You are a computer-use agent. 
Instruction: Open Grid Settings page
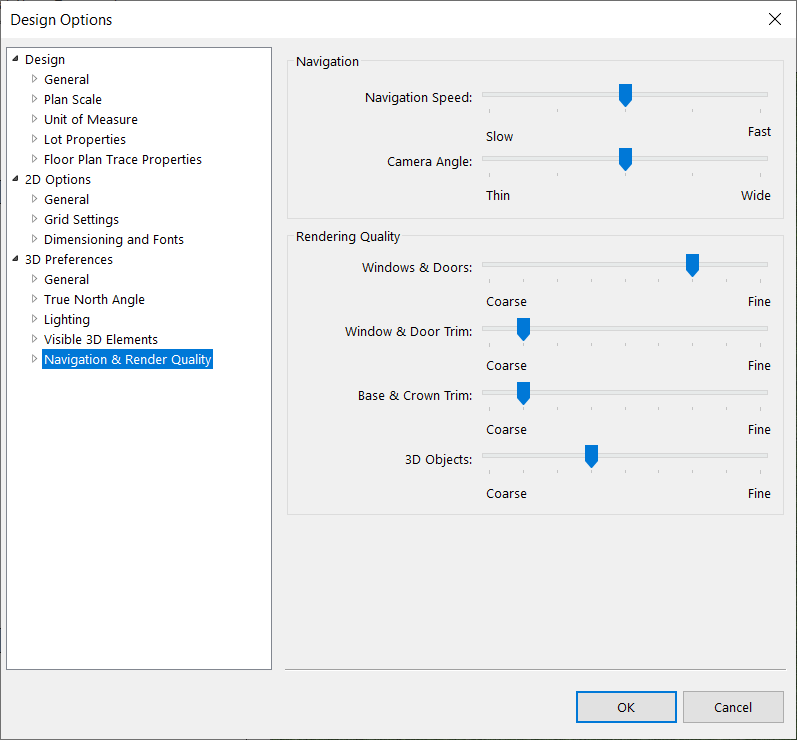click(x=81, y=220)
